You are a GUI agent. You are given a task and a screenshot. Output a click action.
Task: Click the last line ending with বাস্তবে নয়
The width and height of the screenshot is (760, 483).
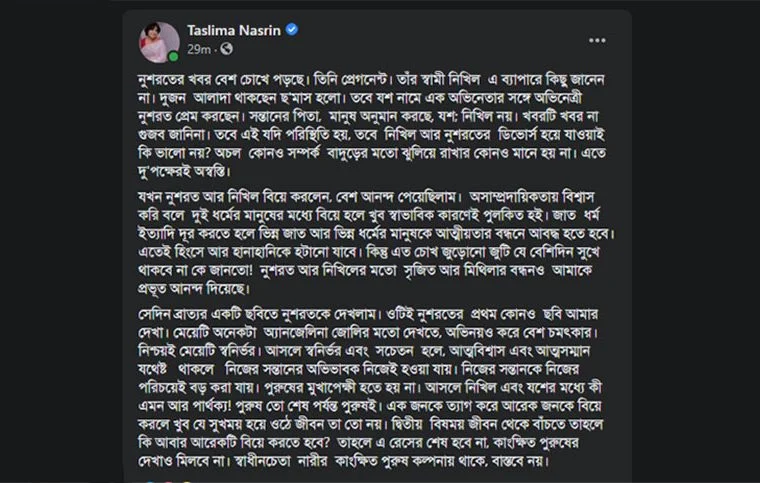[344, 461]
